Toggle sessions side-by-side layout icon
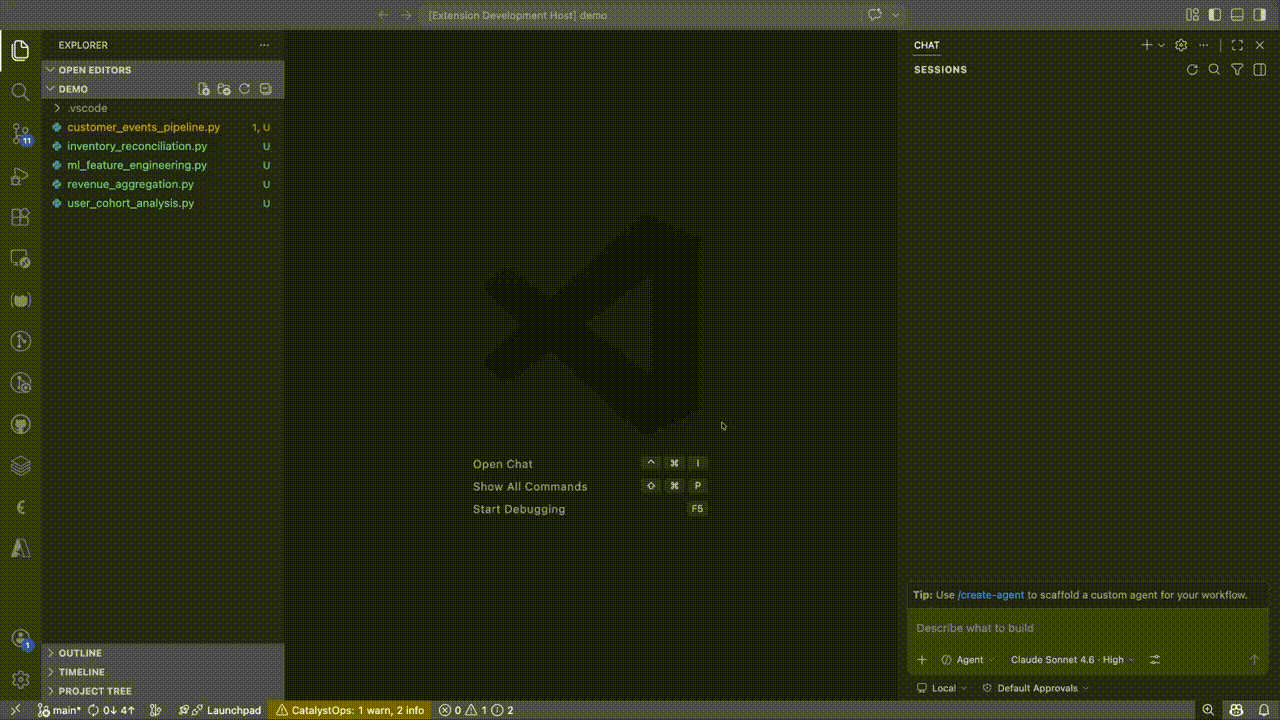 click(1260, 70)
